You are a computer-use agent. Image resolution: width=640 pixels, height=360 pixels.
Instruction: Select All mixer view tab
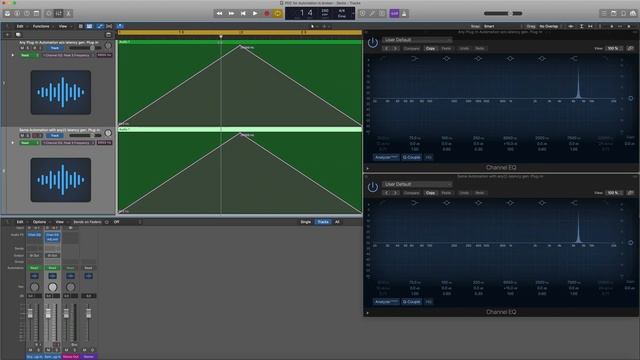[337, 222]
